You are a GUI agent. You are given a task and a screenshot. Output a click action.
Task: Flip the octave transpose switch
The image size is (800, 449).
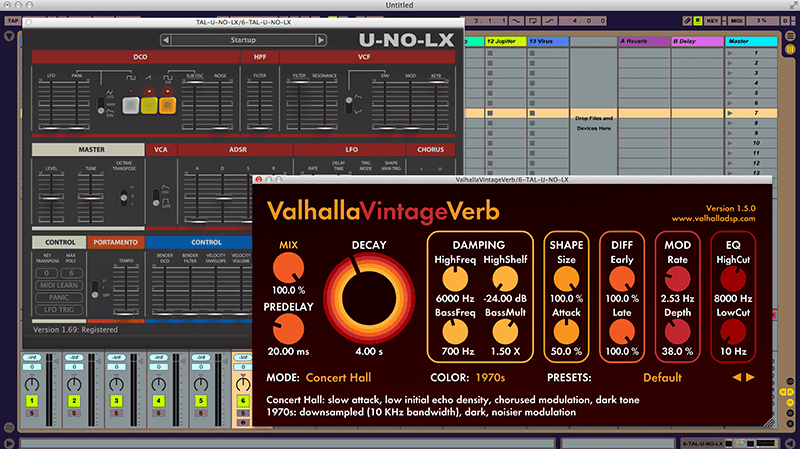(x=123, y=196)
